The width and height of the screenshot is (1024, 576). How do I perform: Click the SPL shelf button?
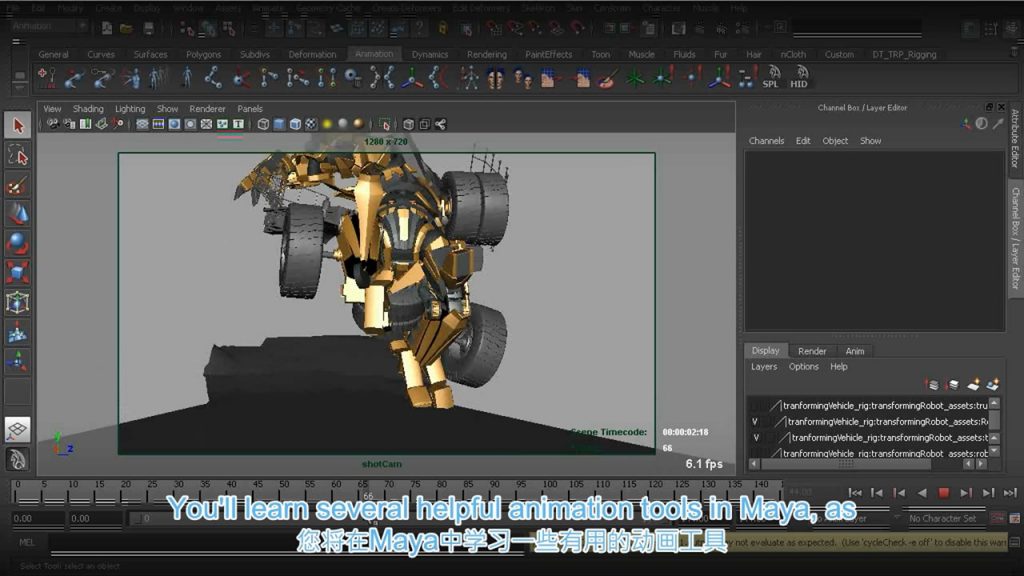(x=771, y=77)
